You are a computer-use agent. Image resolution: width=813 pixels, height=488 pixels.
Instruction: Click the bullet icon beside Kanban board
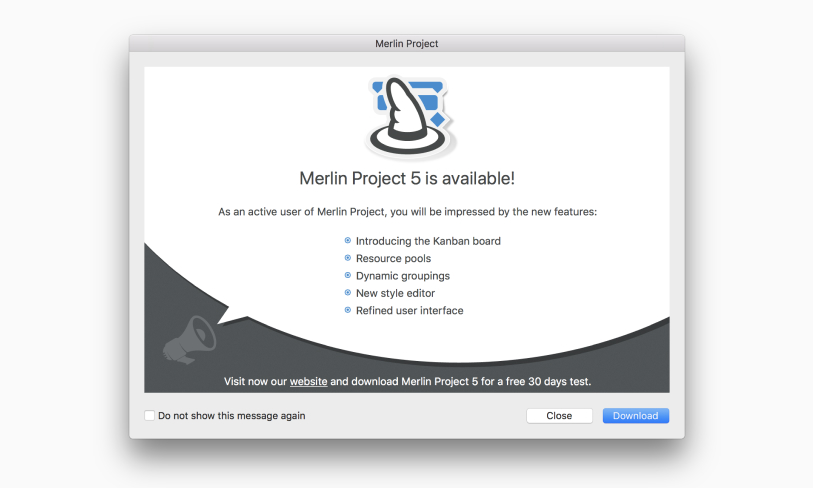[x=348, y=240]
